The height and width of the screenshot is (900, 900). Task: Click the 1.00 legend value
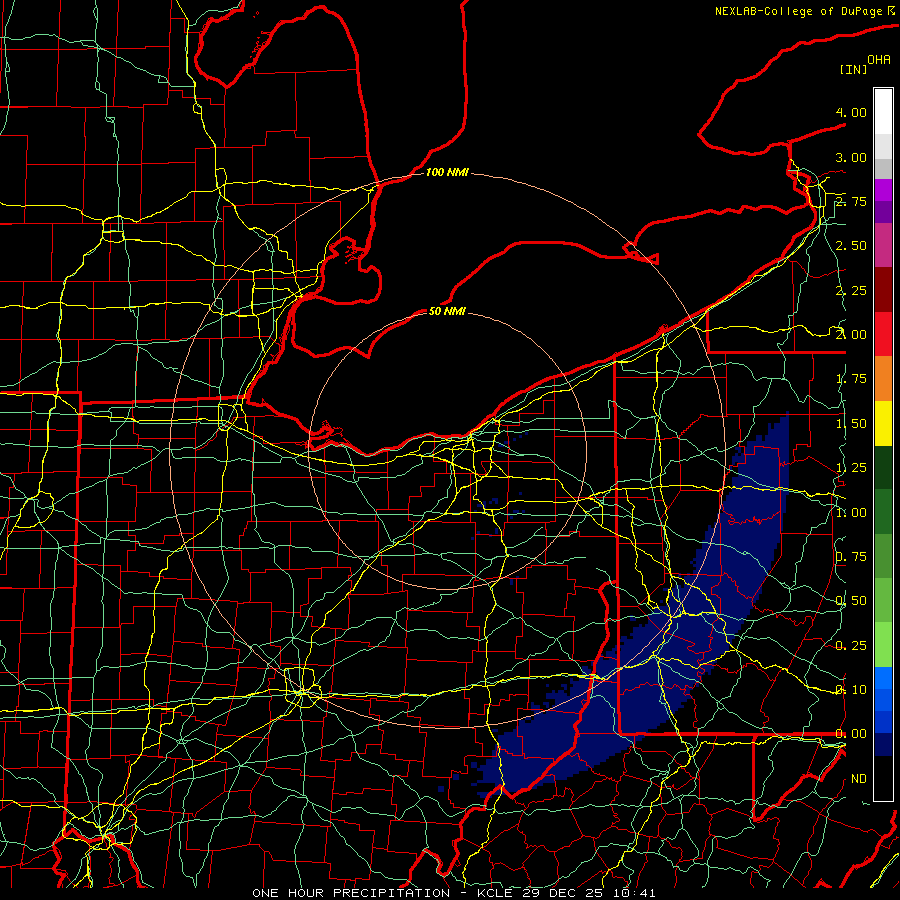click(x=851, y=513)
